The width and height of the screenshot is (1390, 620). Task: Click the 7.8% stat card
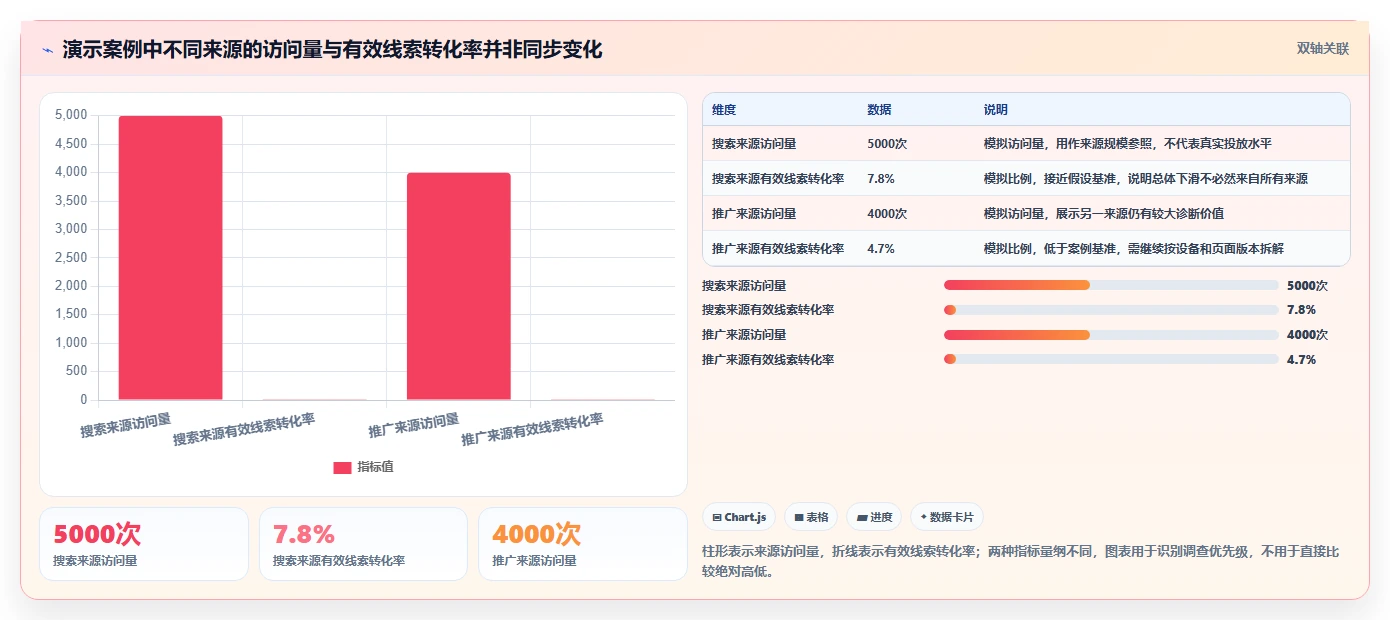[x=363, y=544]
